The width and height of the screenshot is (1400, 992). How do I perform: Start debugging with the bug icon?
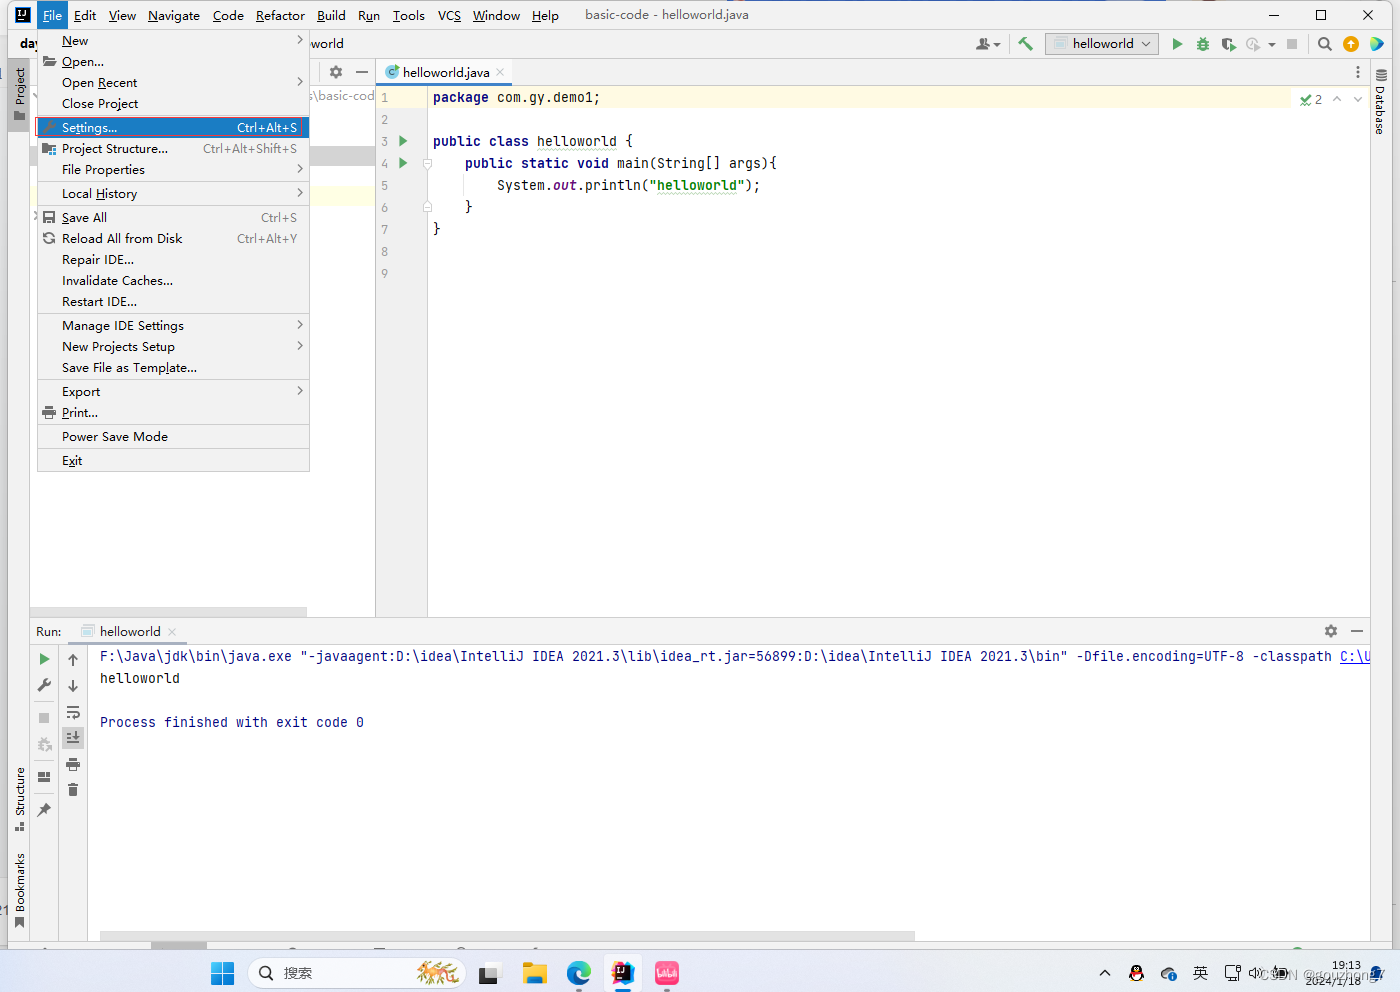pyautogui.click(x=1203, y=44)
